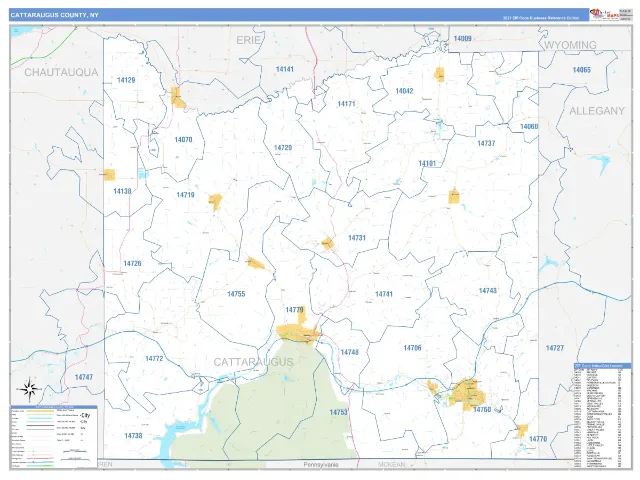Select ZIP code label 14141
This screenshot has height=480, width=640.
tap(285, 69)
